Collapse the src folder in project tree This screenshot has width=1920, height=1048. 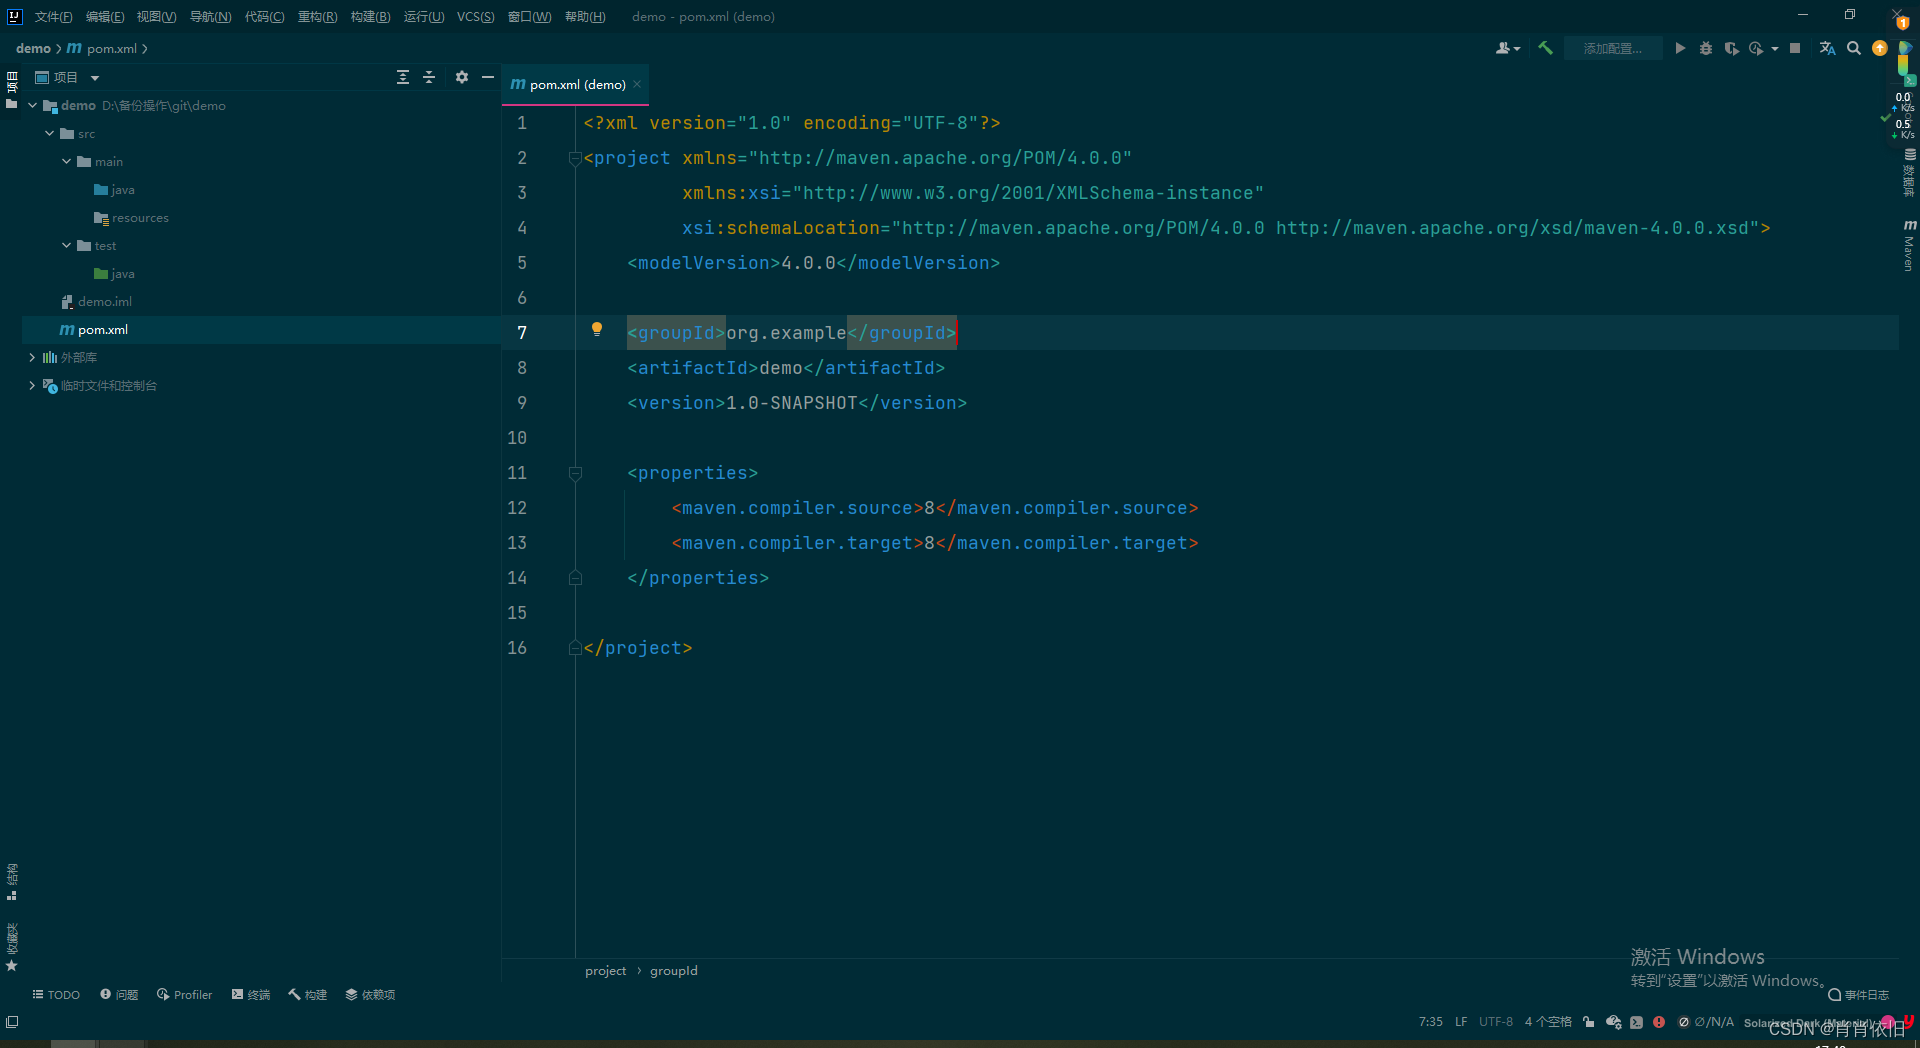tap(48, 133)
